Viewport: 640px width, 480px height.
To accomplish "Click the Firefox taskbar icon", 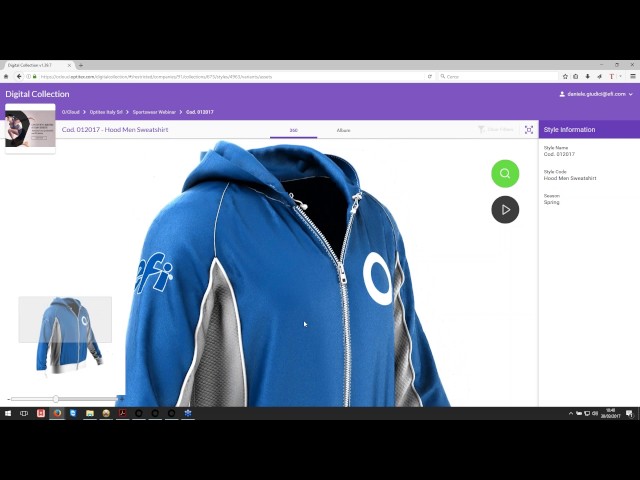I will pos(57,413).
